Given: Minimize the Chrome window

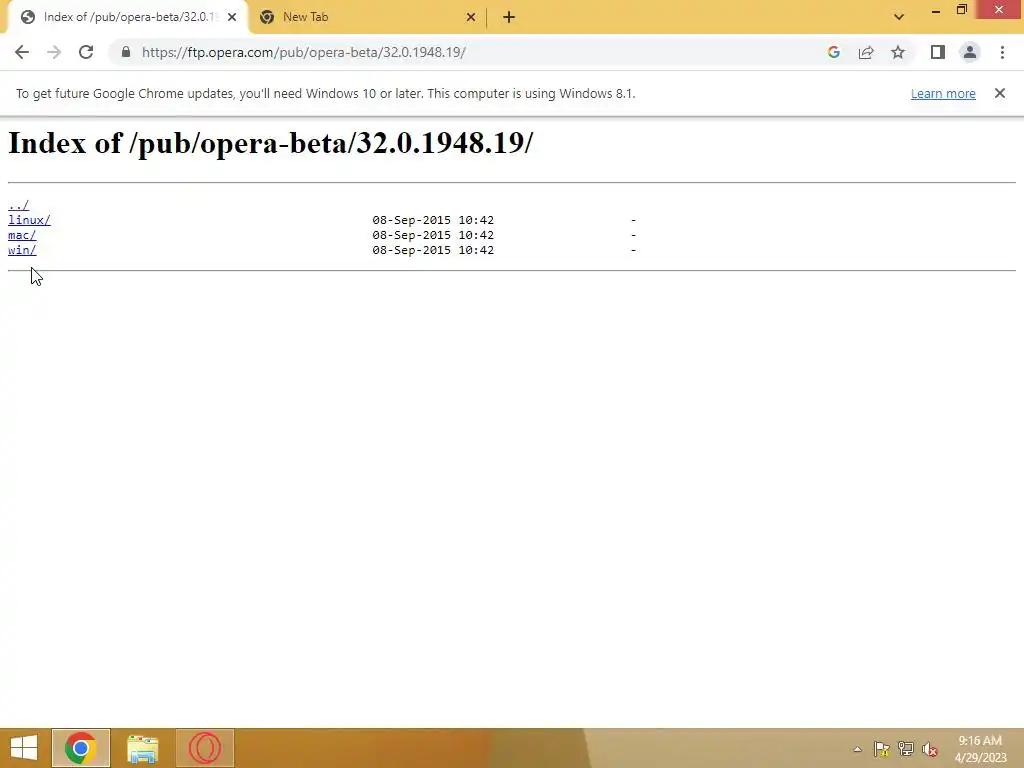Looking at the screenshot, I should 936,11.
